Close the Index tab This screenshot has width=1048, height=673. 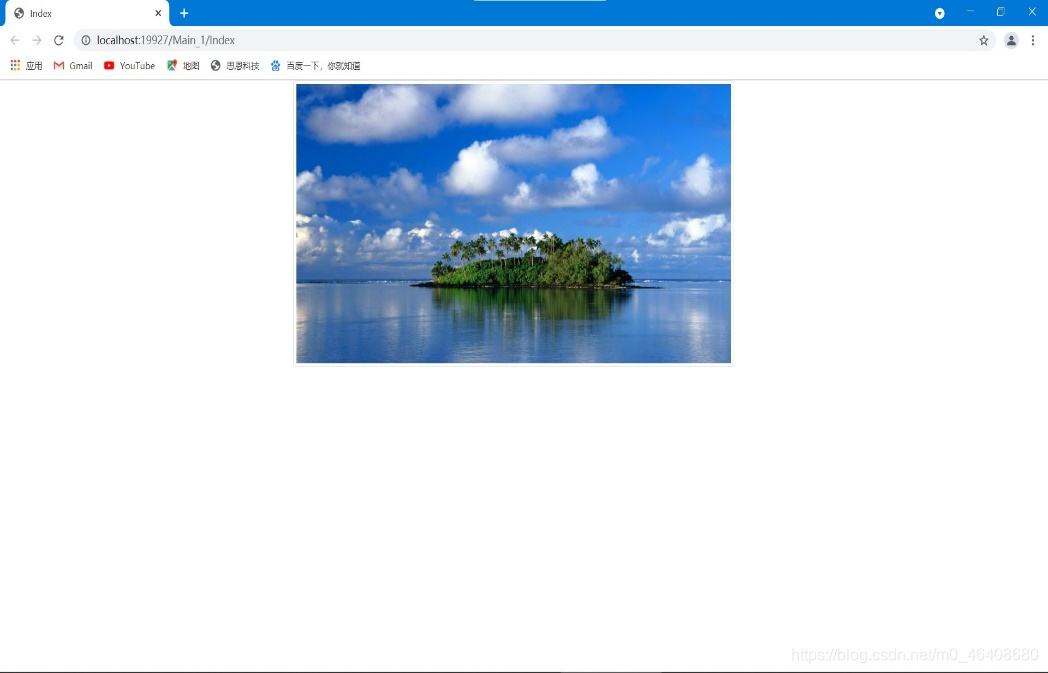coord(158,13)
